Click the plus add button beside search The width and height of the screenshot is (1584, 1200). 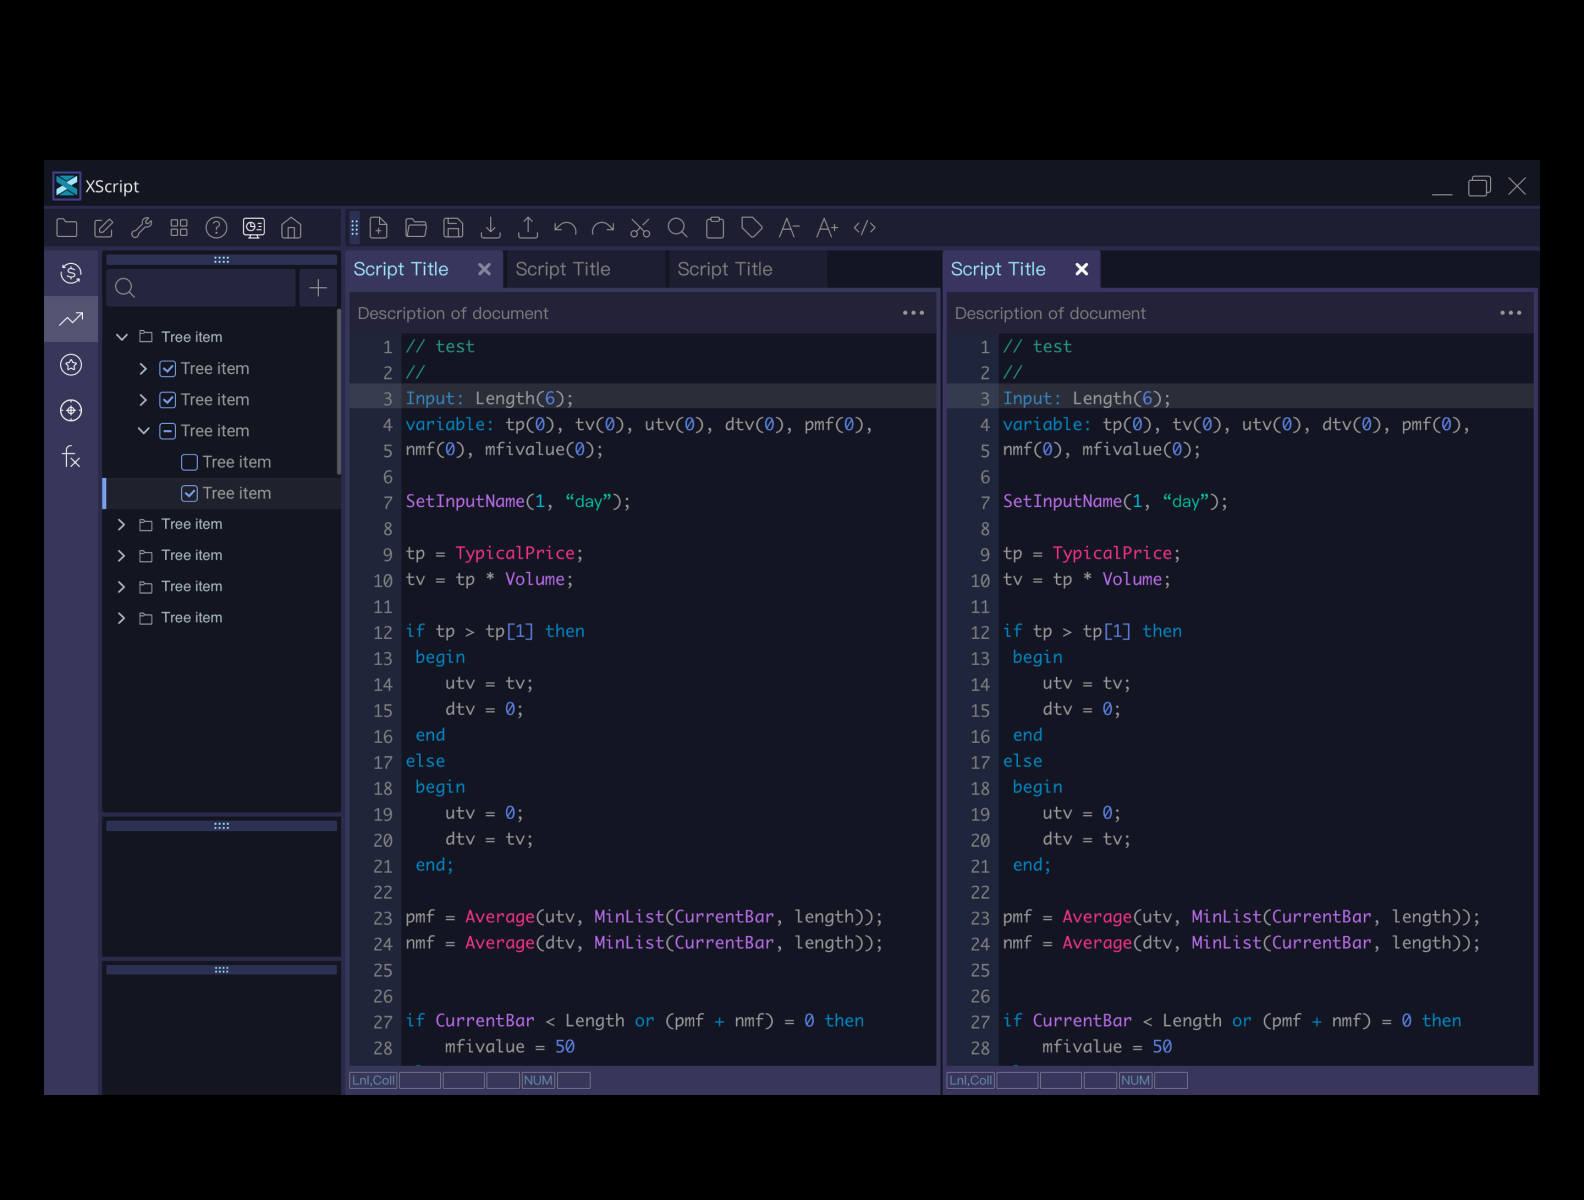click(318, 288)
